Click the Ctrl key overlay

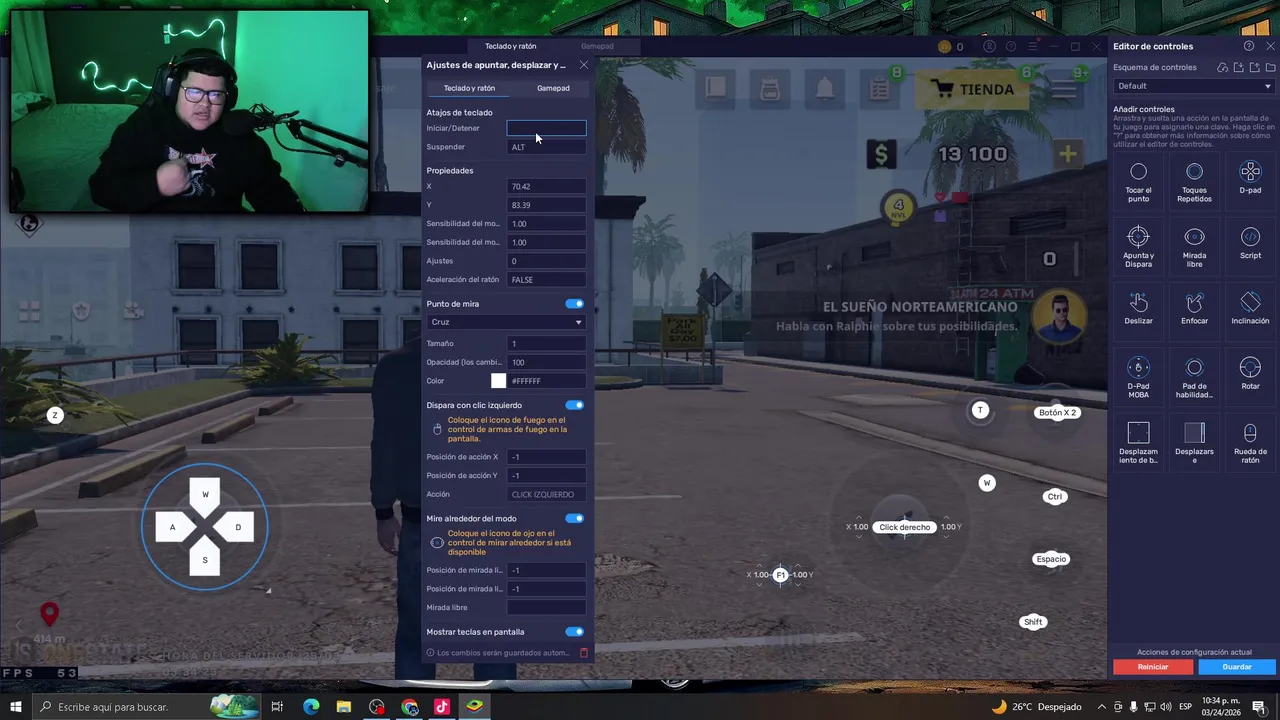point(1055,497)
